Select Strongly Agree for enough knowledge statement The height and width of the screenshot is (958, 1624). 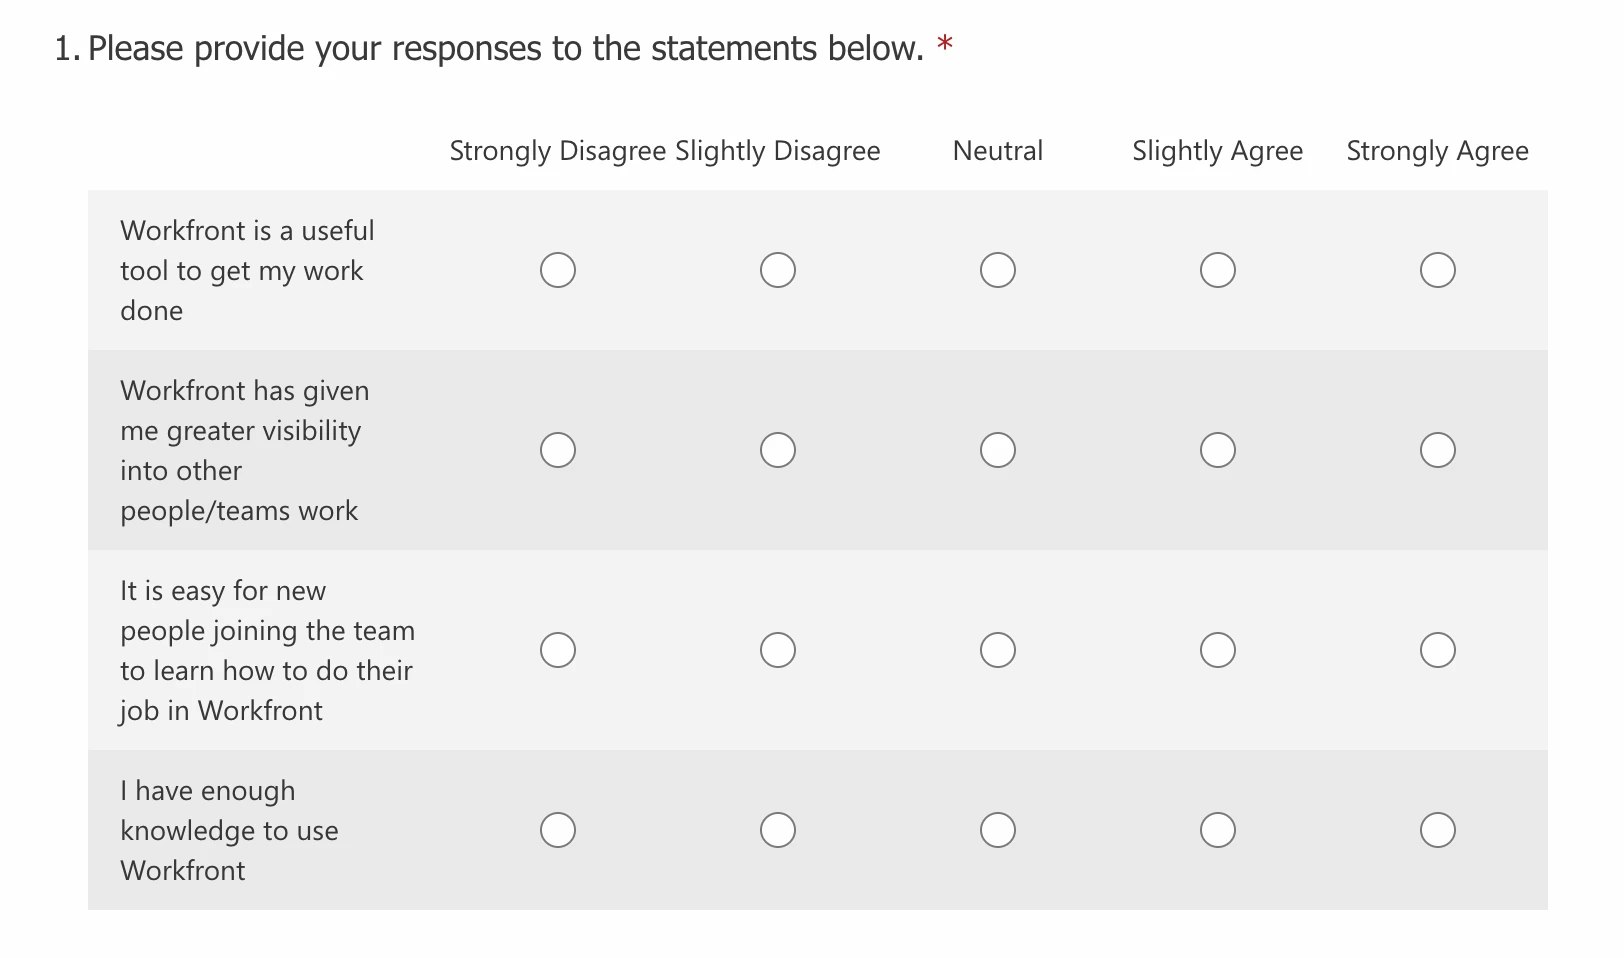tap(1438, 830)
